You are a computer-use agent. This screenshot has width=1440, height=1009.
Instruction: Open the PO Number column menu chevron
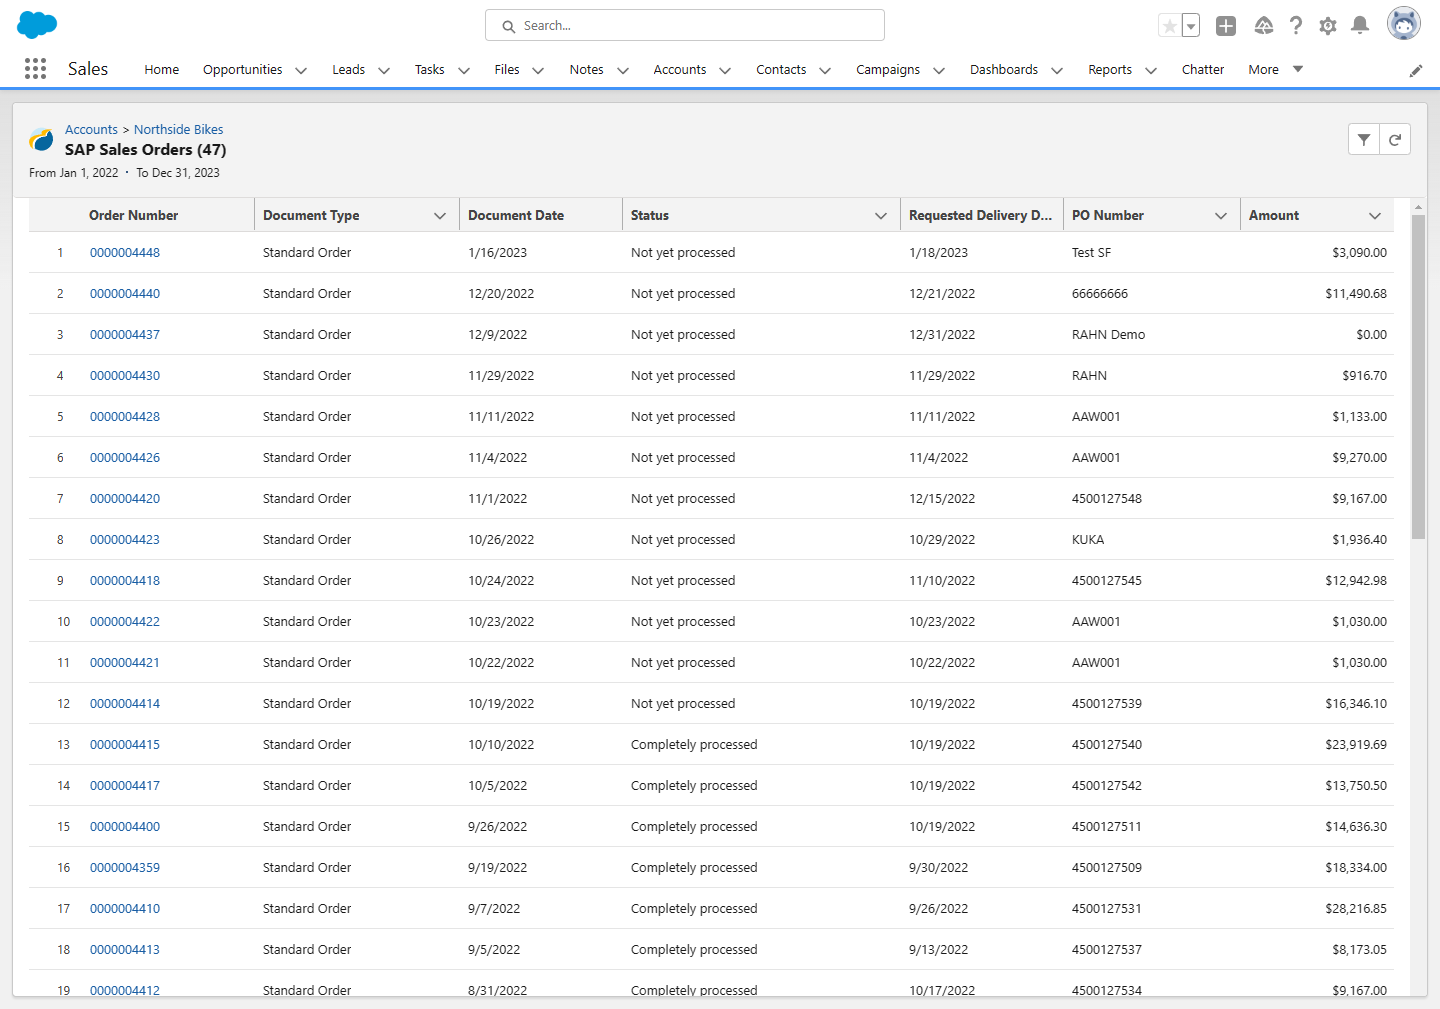[1221, 215]
